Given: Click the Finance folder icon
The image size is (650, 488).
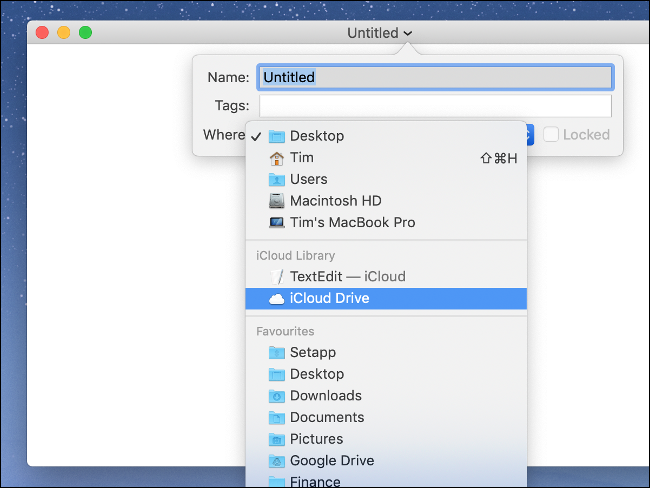Looking at the screenshot, I should click(276, 482).
